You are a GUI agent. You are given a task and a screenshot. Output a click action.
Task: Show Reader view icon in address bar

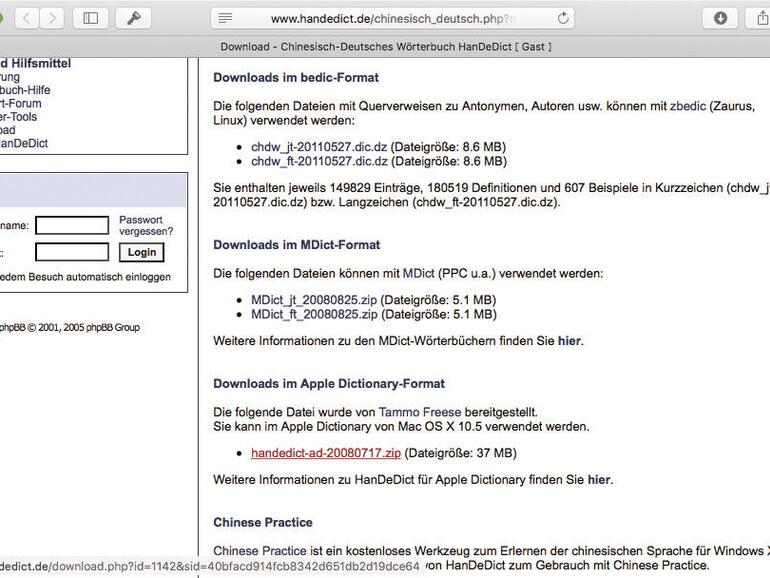pyautogui.click(x=225, y=19)
